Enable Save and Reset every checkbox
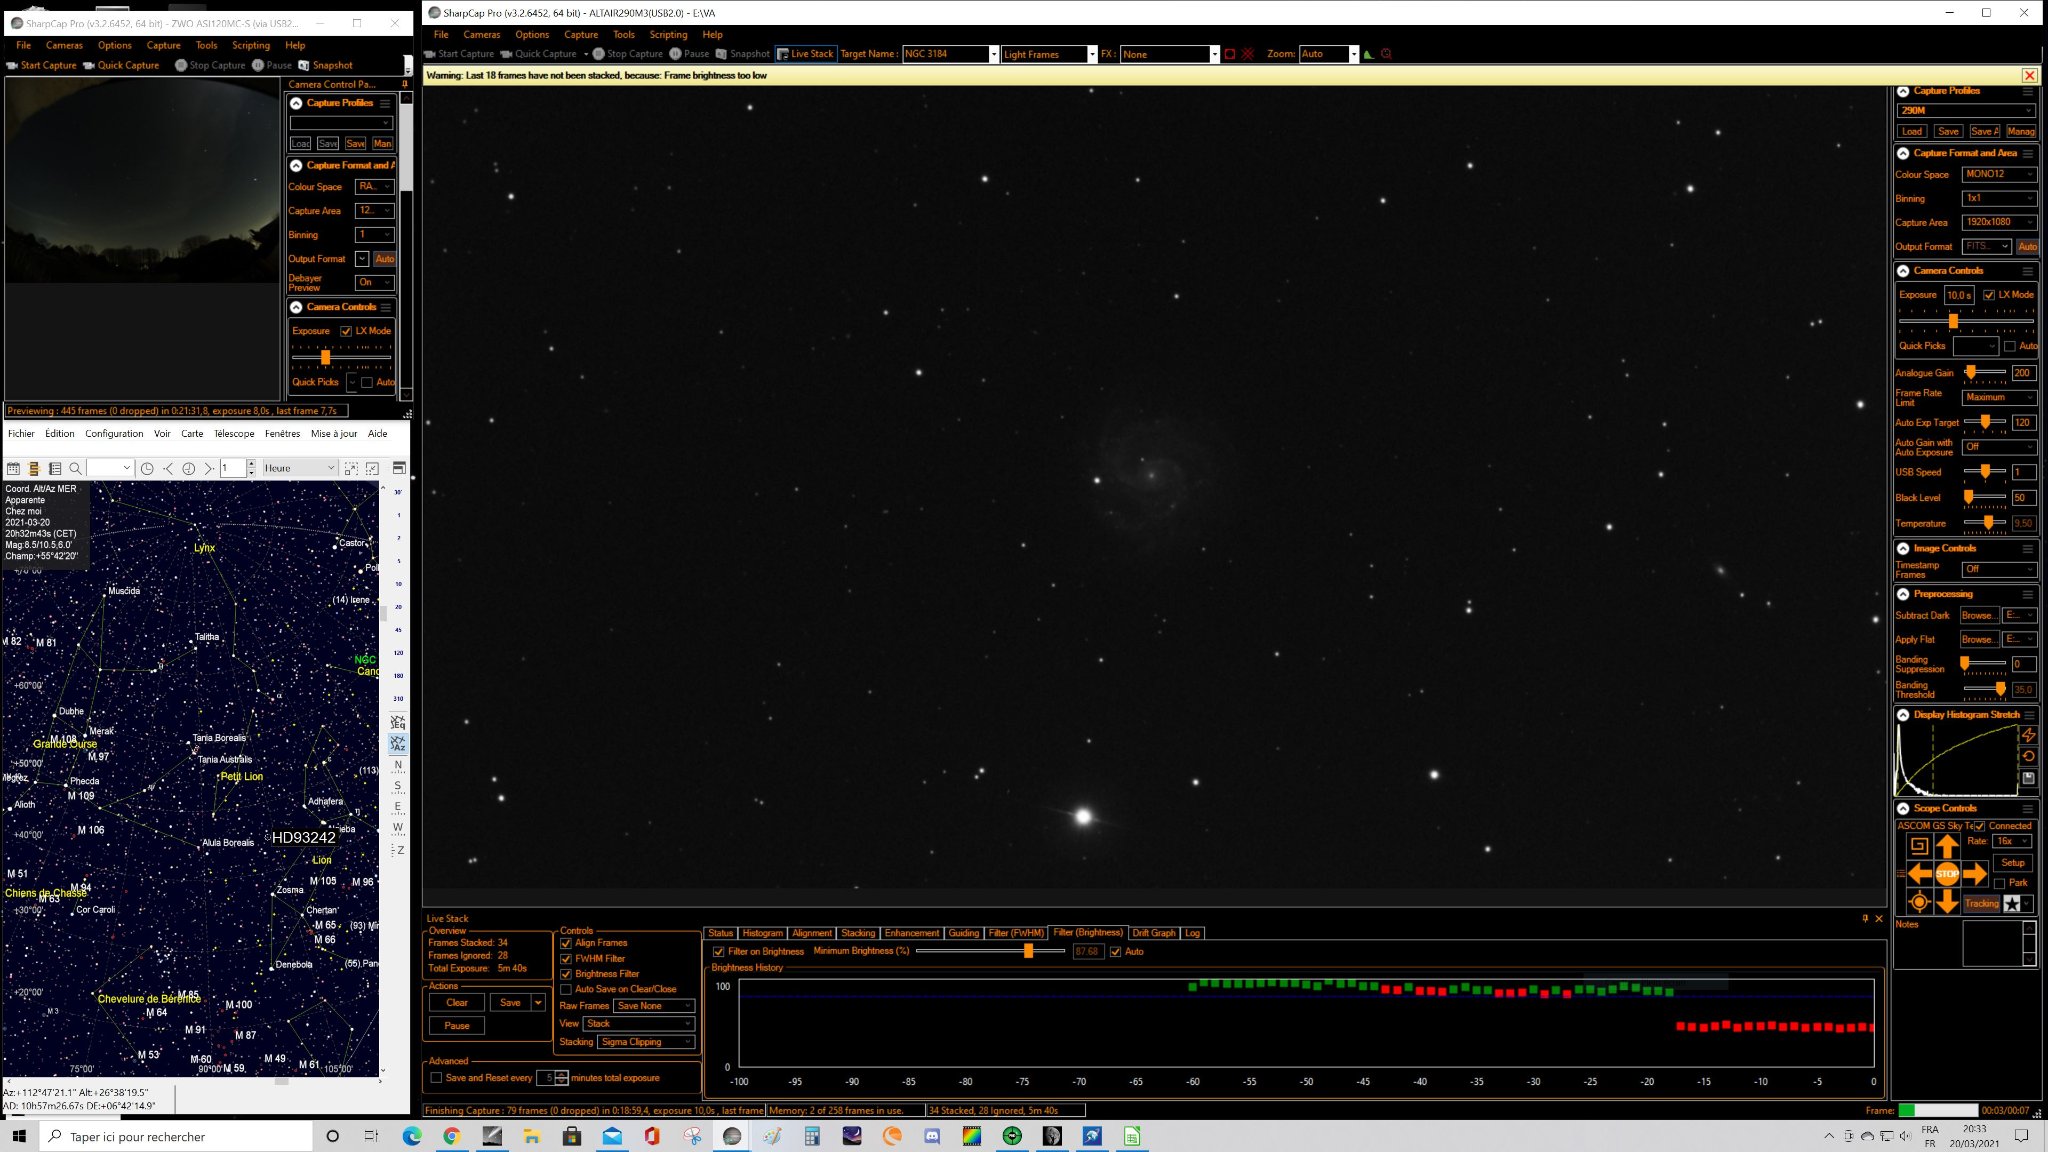2048x1152 pixels. point(436,1078)
